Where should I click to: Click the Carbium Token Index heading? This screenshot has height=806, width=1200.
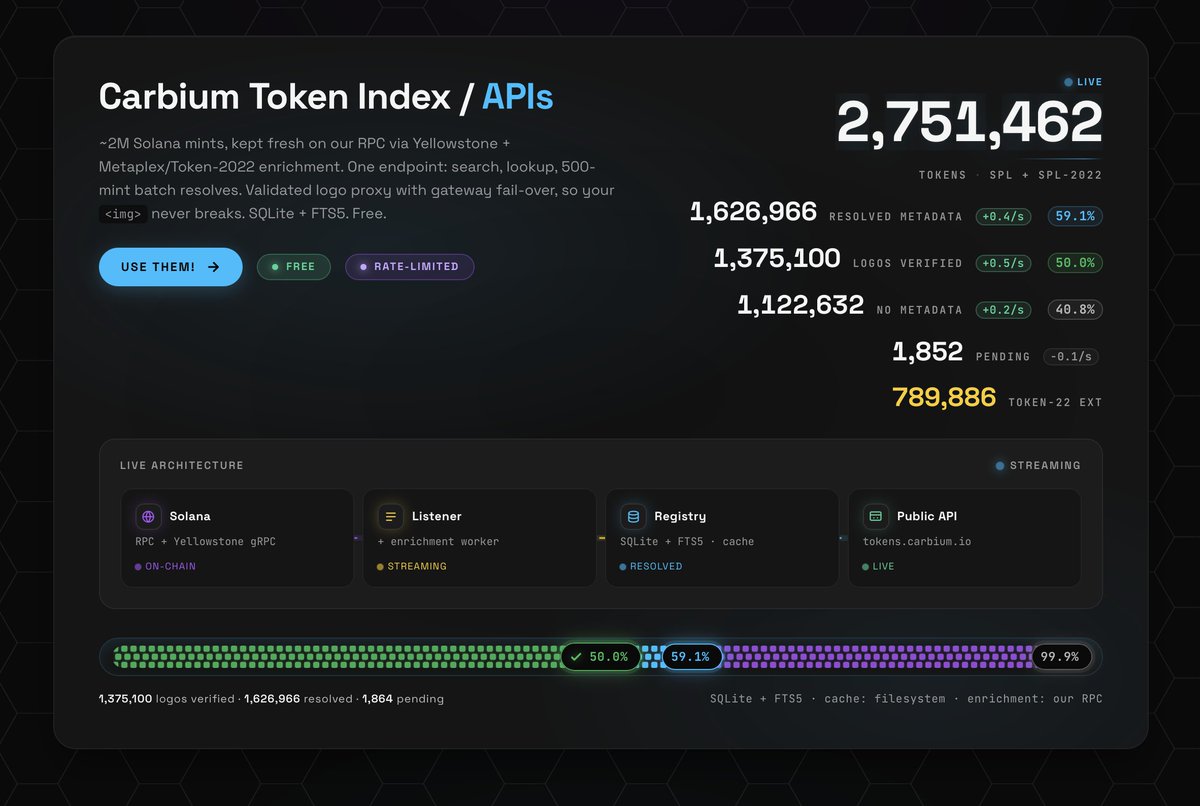(275, 97)
